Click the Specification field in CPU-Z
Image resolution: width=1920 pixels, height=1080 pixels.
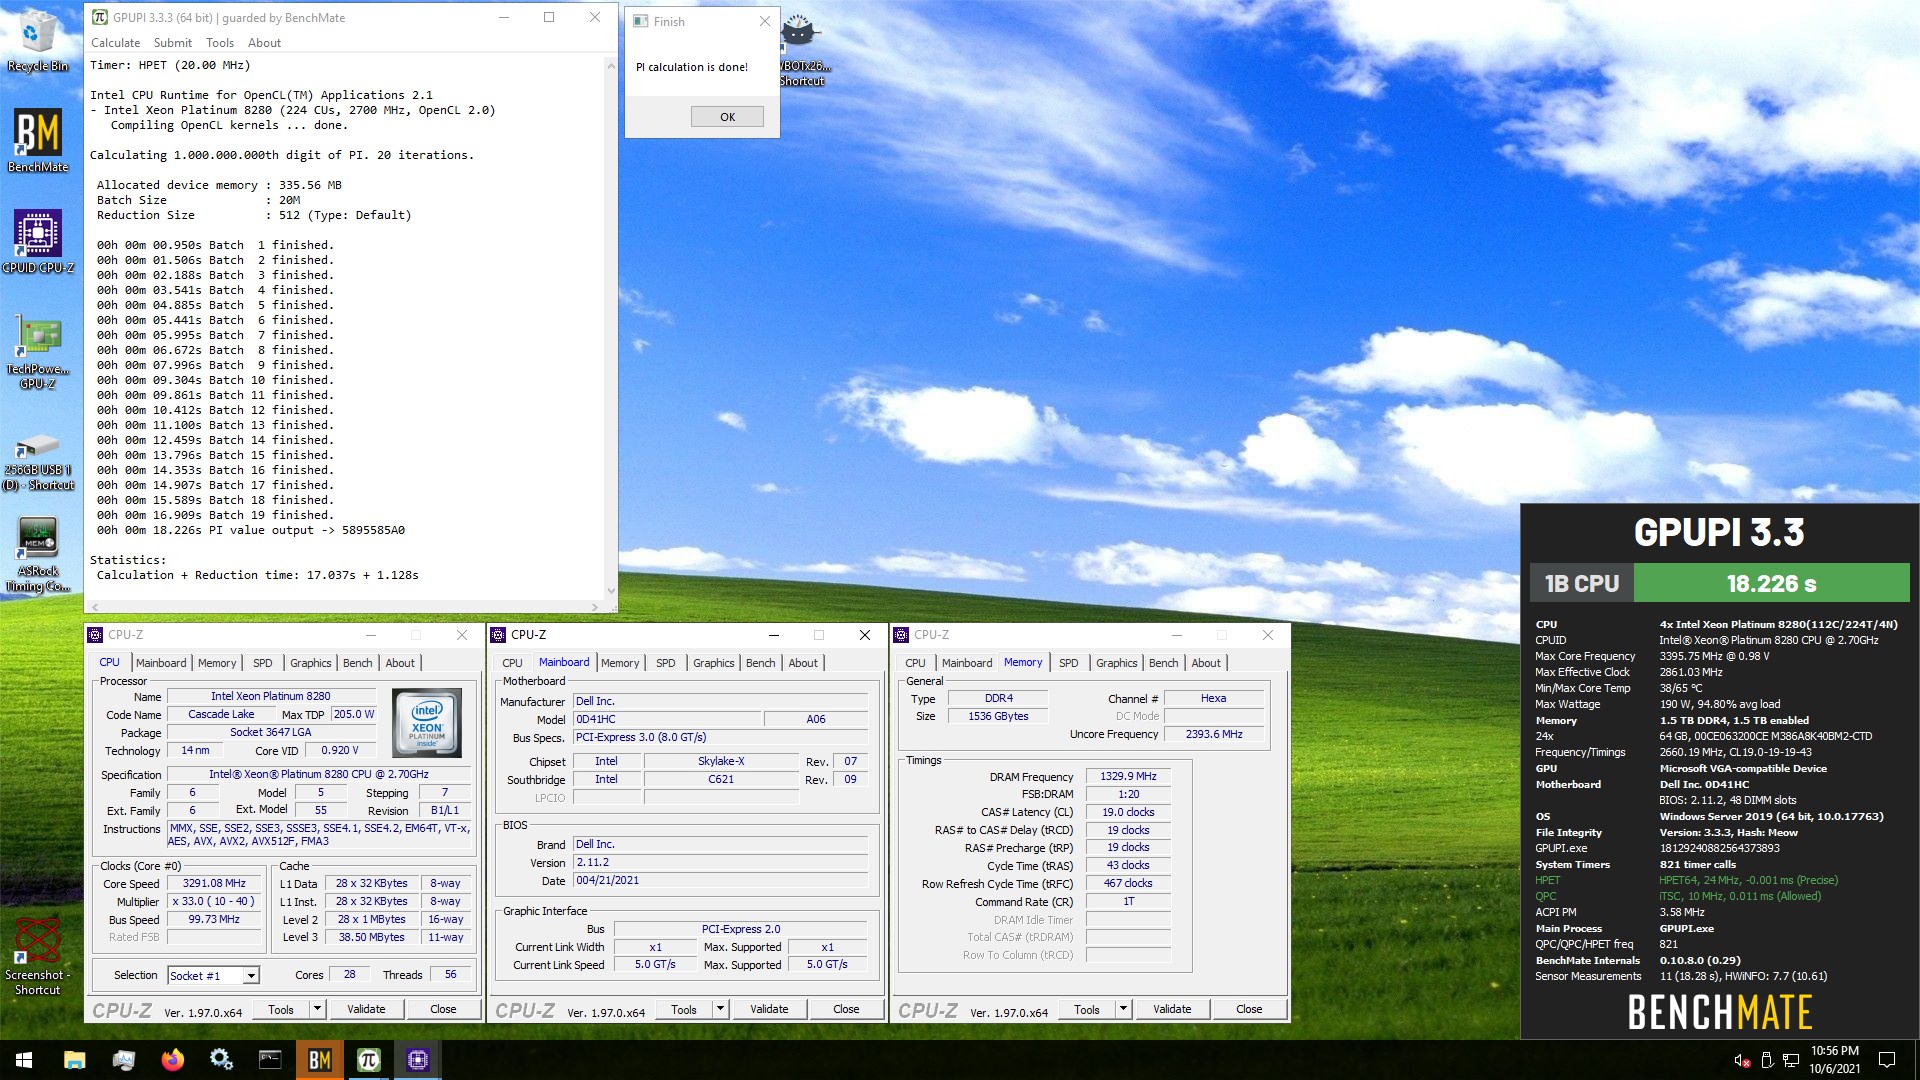click(318, 775)
